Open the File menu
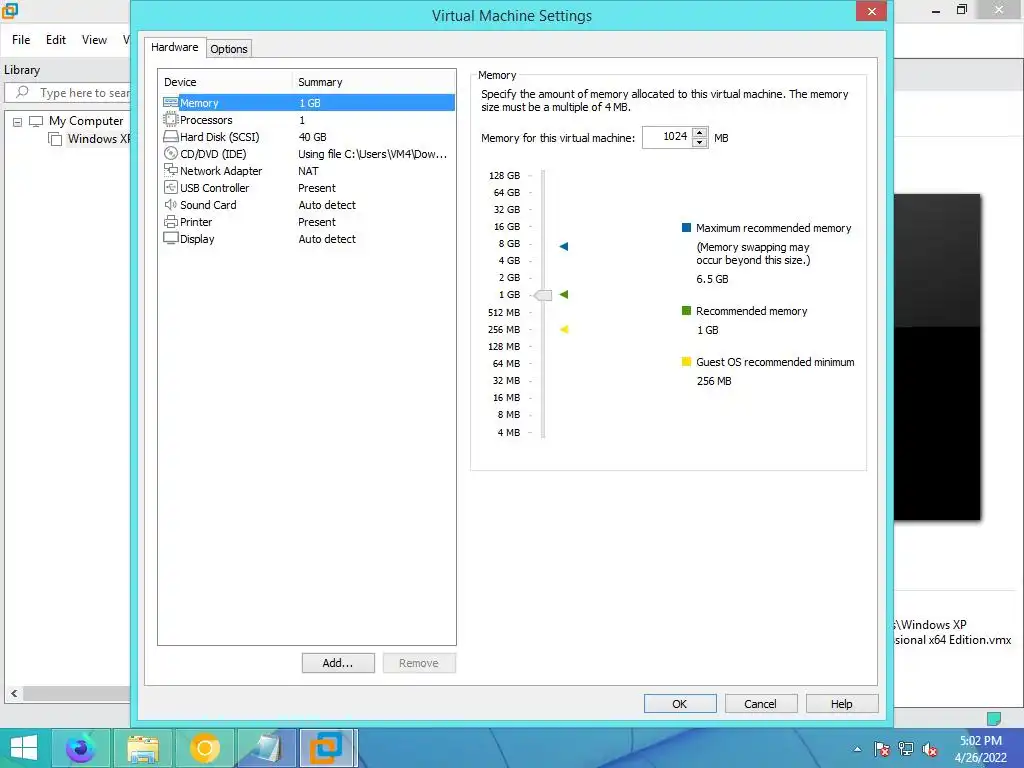Viewport: 1024px width, 768px height. [x=21, y=40]
